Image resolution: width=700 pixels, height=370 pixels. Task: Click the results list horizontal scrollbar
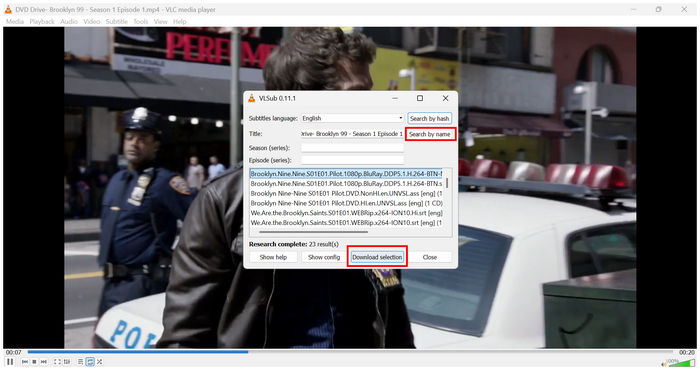[313, 232]
